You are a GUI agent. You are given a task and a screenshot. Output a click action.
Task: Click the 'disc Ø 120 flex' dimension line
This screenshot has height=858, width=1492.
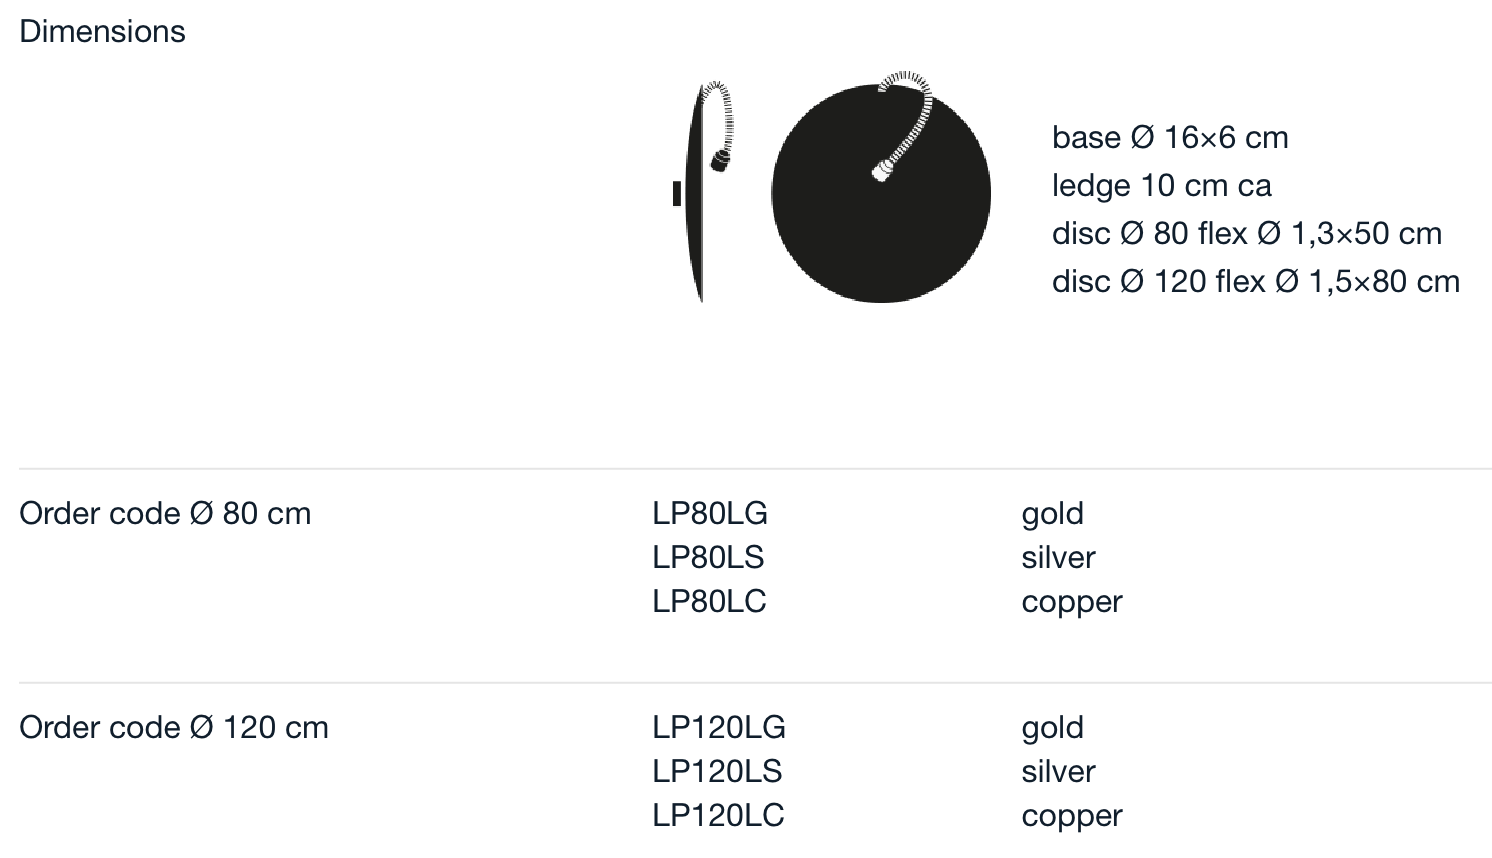[1256, 281]
